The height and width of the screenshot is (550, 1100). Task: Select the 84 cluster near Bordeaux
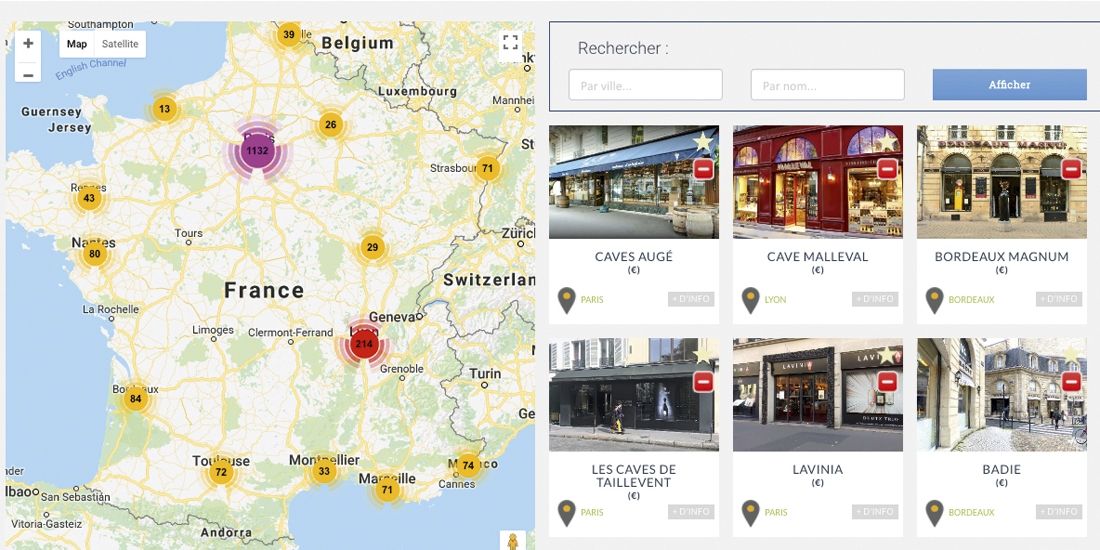(x=135, y=398)
